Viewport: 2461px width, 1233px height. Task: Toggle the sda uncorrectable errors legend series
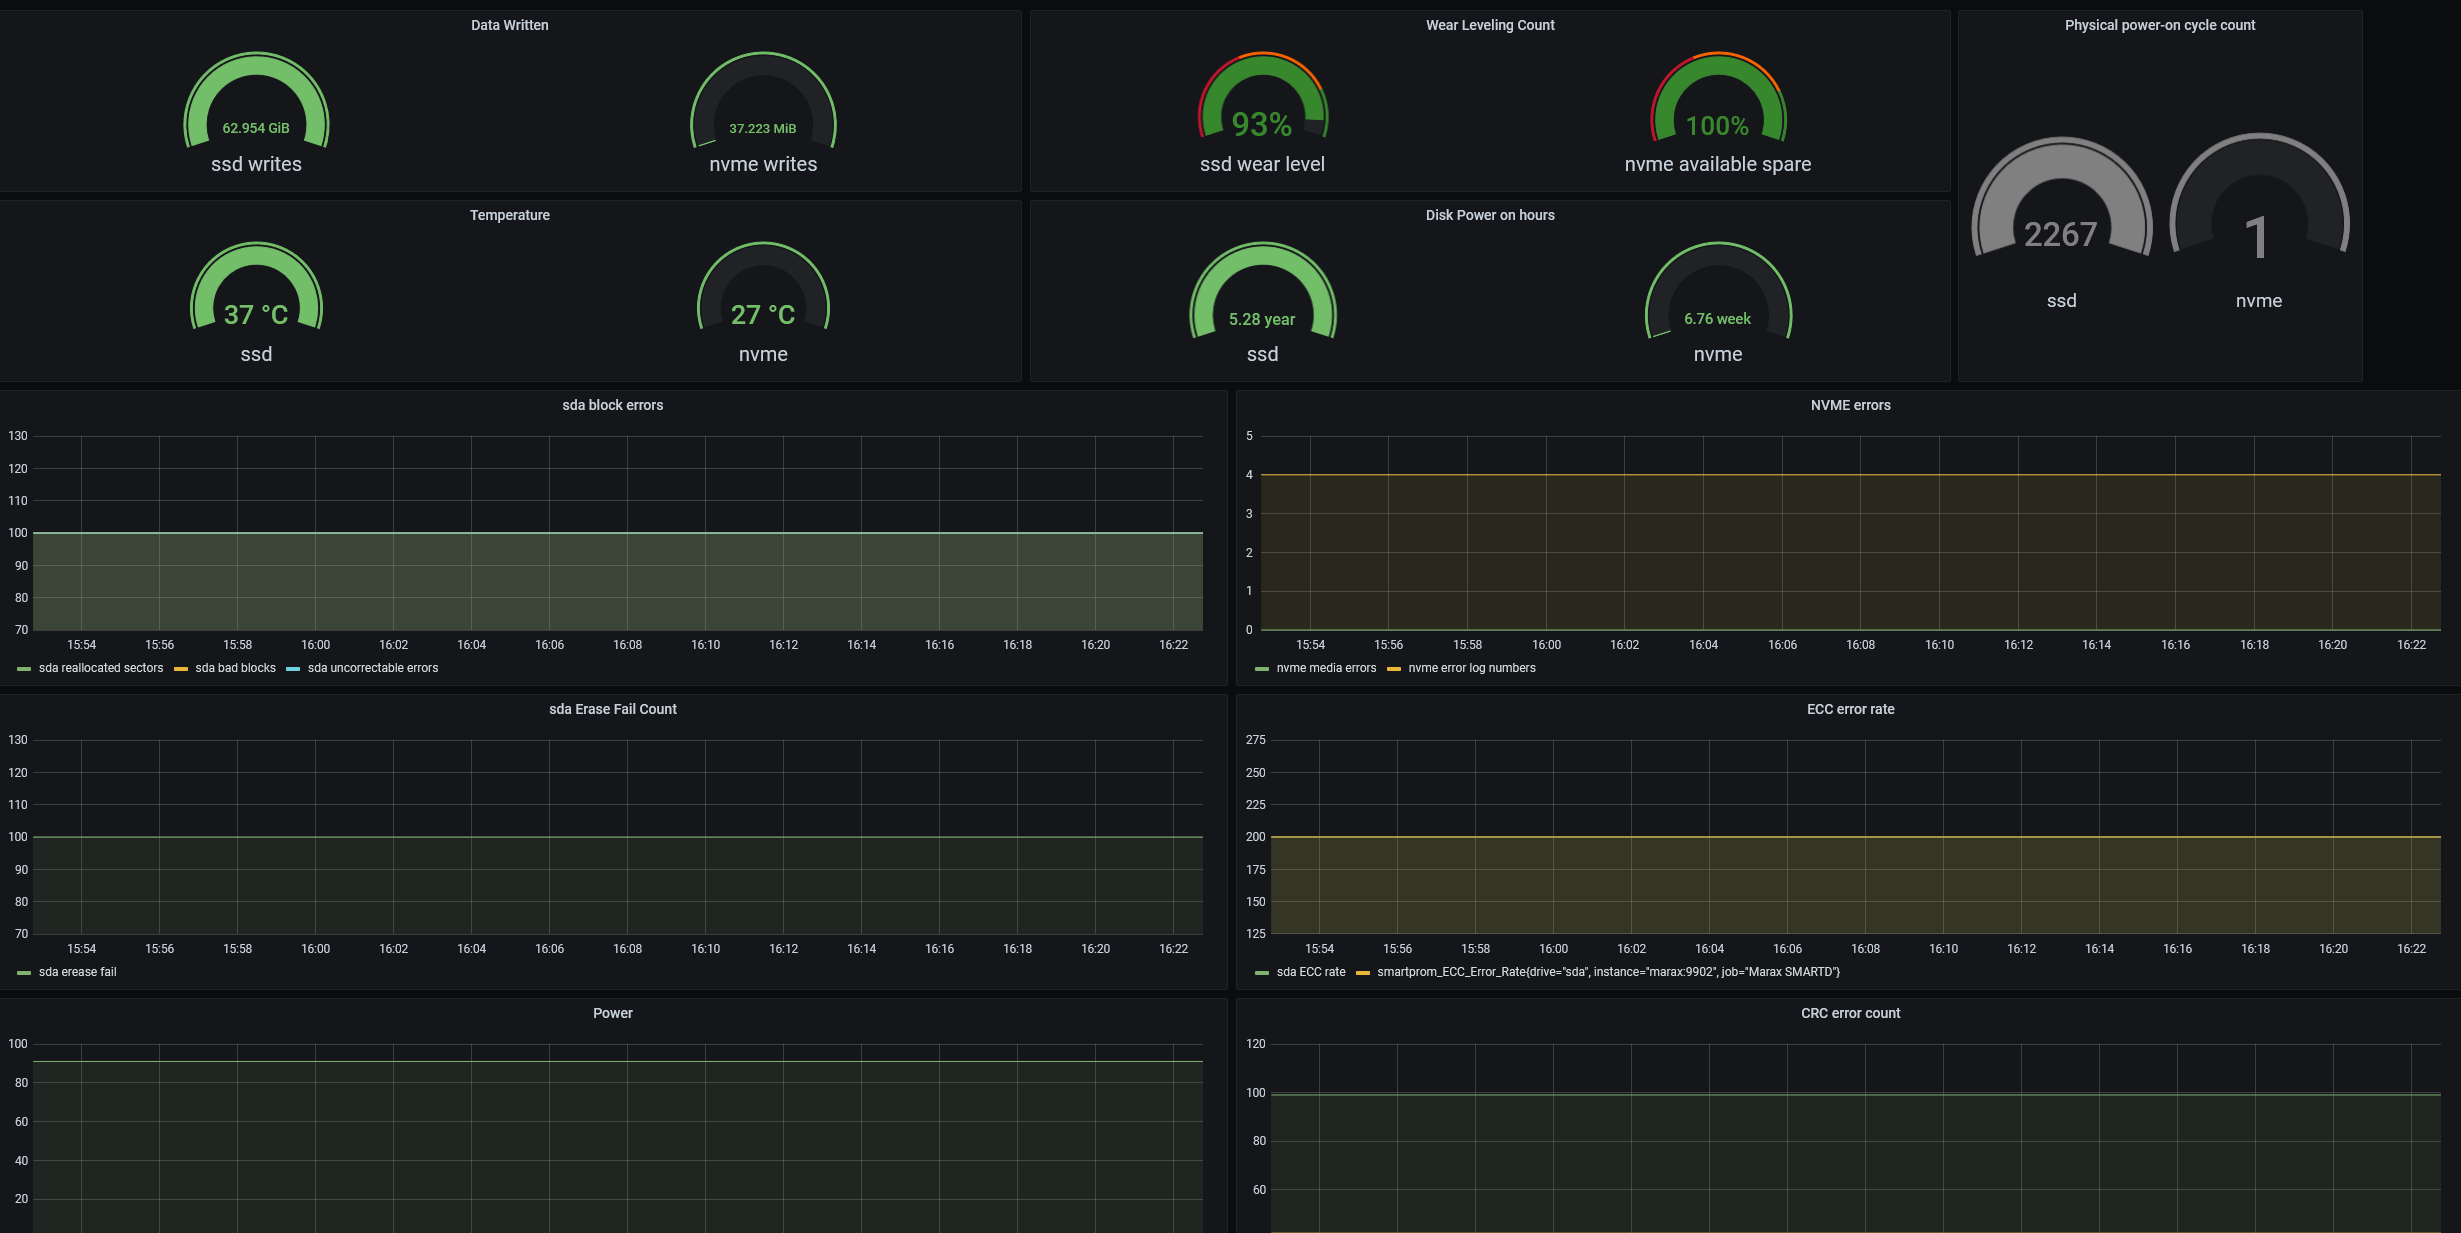click(x=372, y=668)
